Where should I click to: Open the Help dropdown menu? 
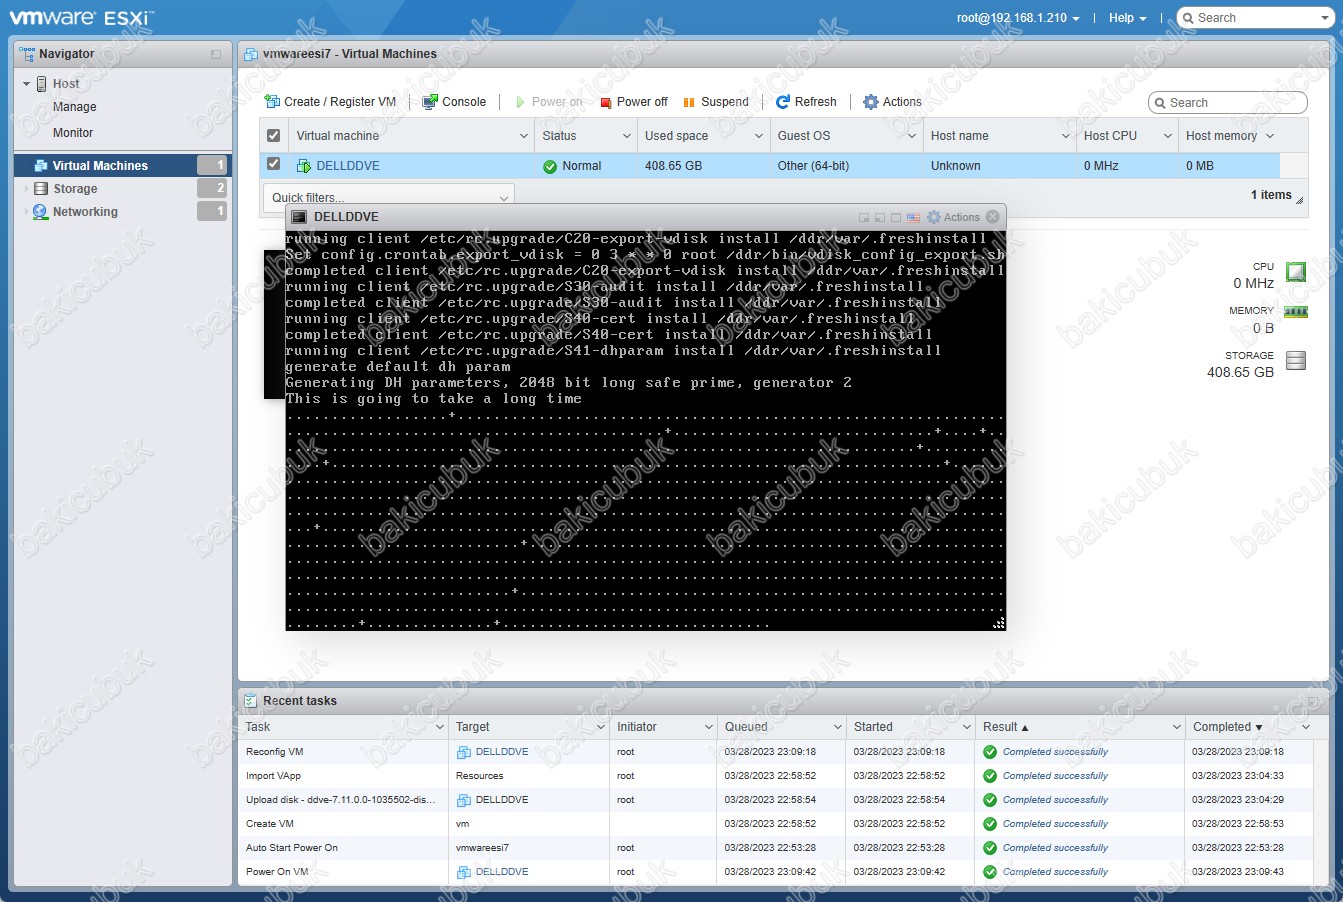[x=1127, y=18]
